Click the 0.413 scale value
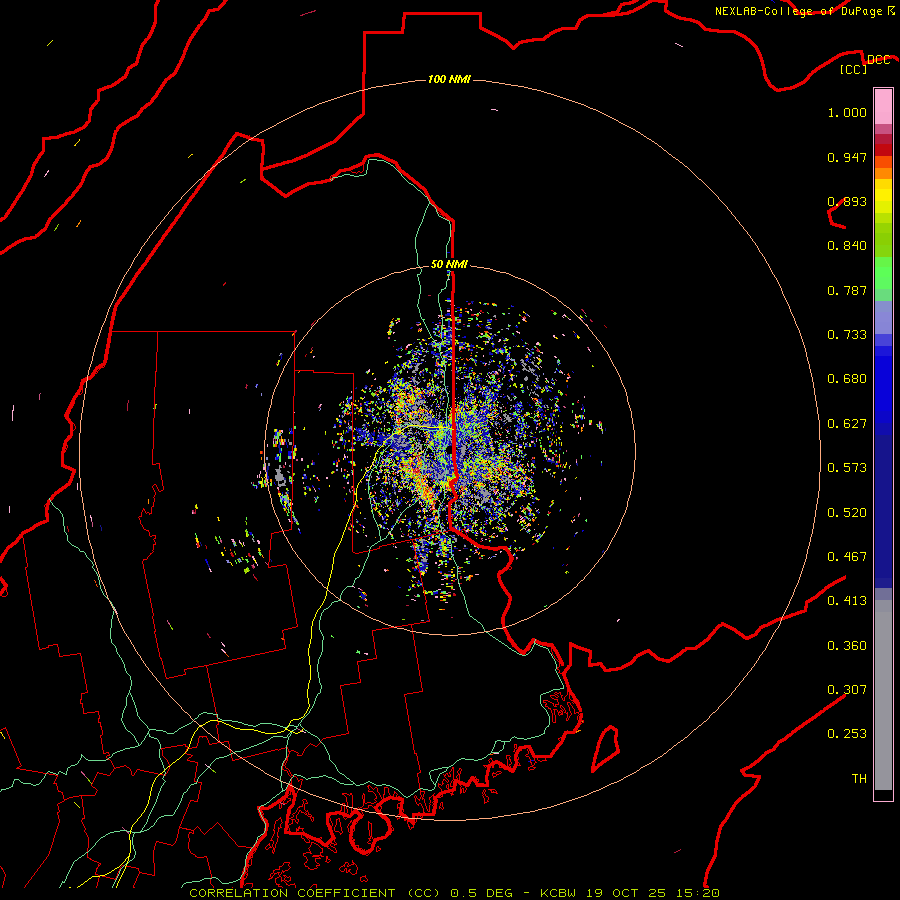Screen dimensions: 900x900 [x=847, y=601]
